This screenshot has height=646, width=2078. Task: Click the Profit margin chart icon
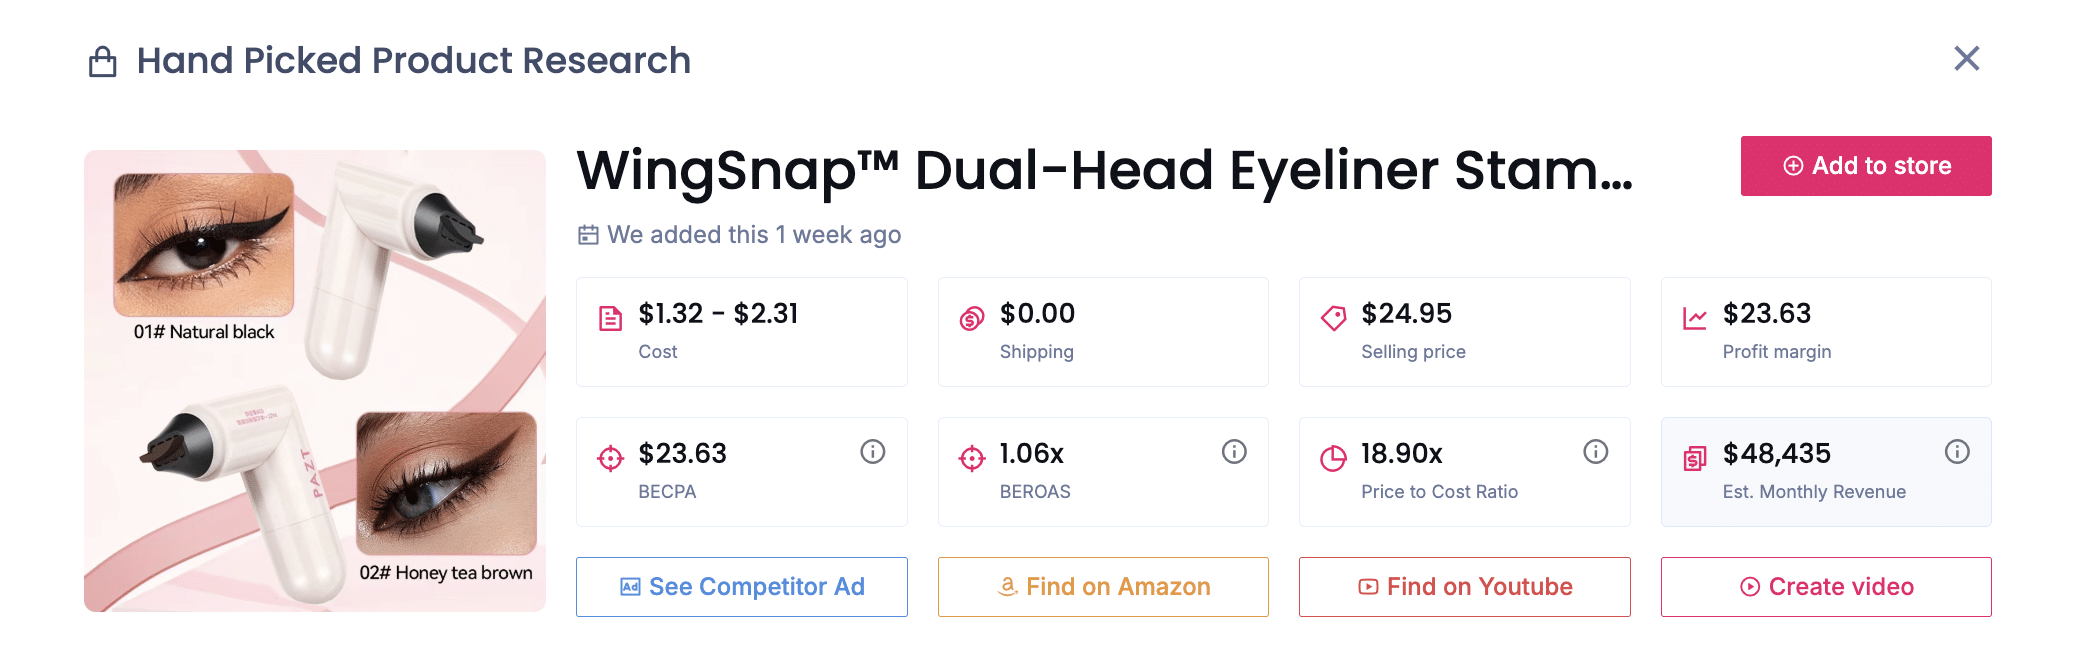click(x=1695, y=319)
